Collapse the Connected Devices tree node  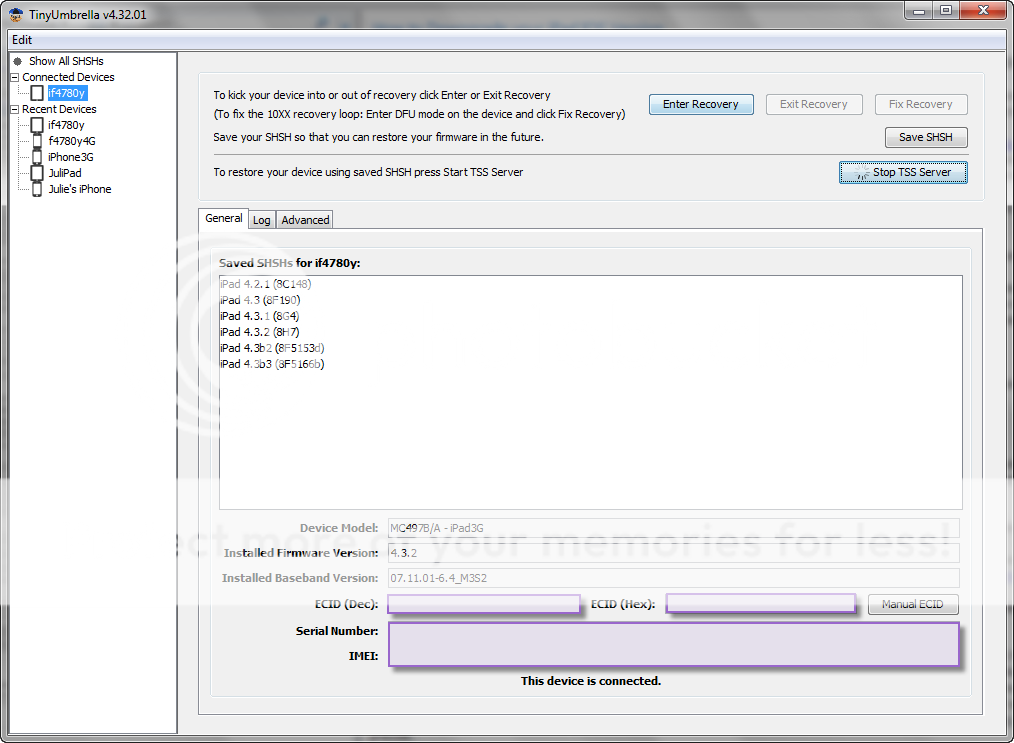tap(15, 77)
